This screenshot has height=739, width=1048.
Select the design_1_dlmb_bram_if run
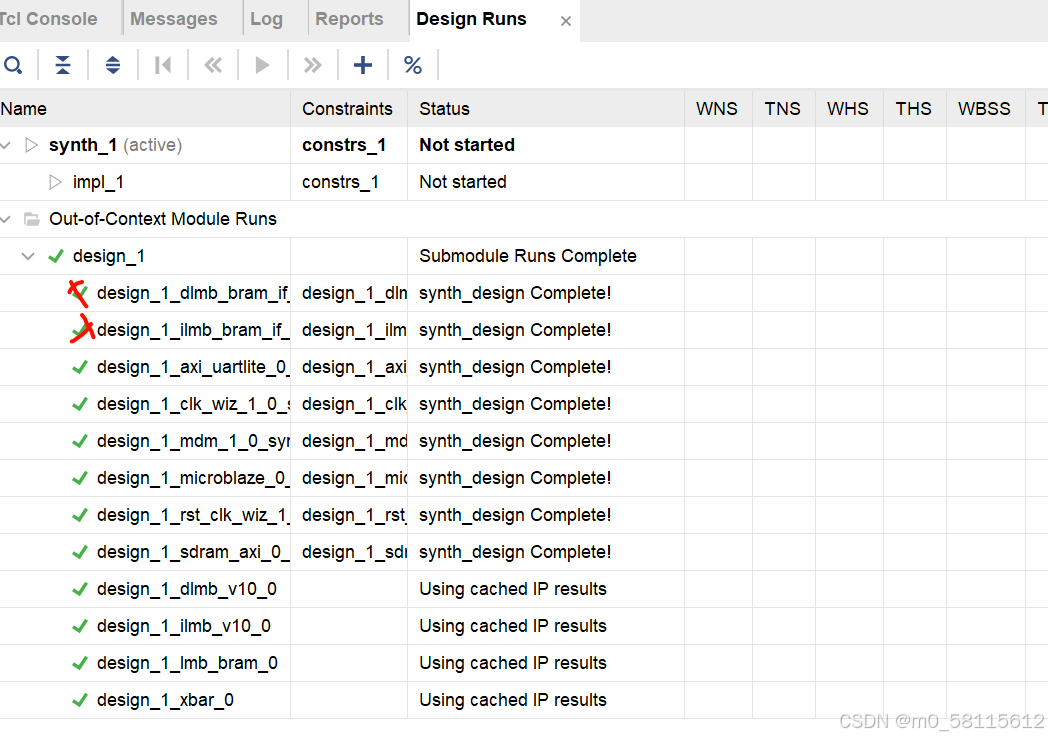coord(193,293)
